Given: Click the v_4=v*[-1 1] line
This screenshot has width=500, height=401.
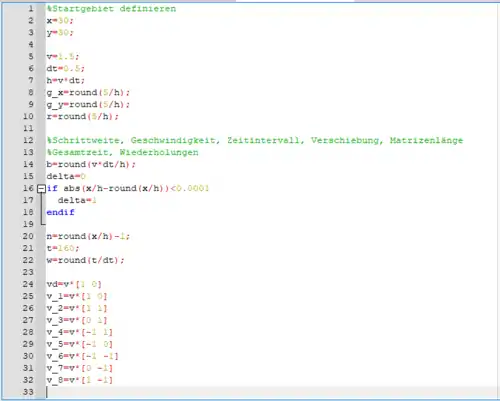Looking at the screenshot, I should click(79, 332).
